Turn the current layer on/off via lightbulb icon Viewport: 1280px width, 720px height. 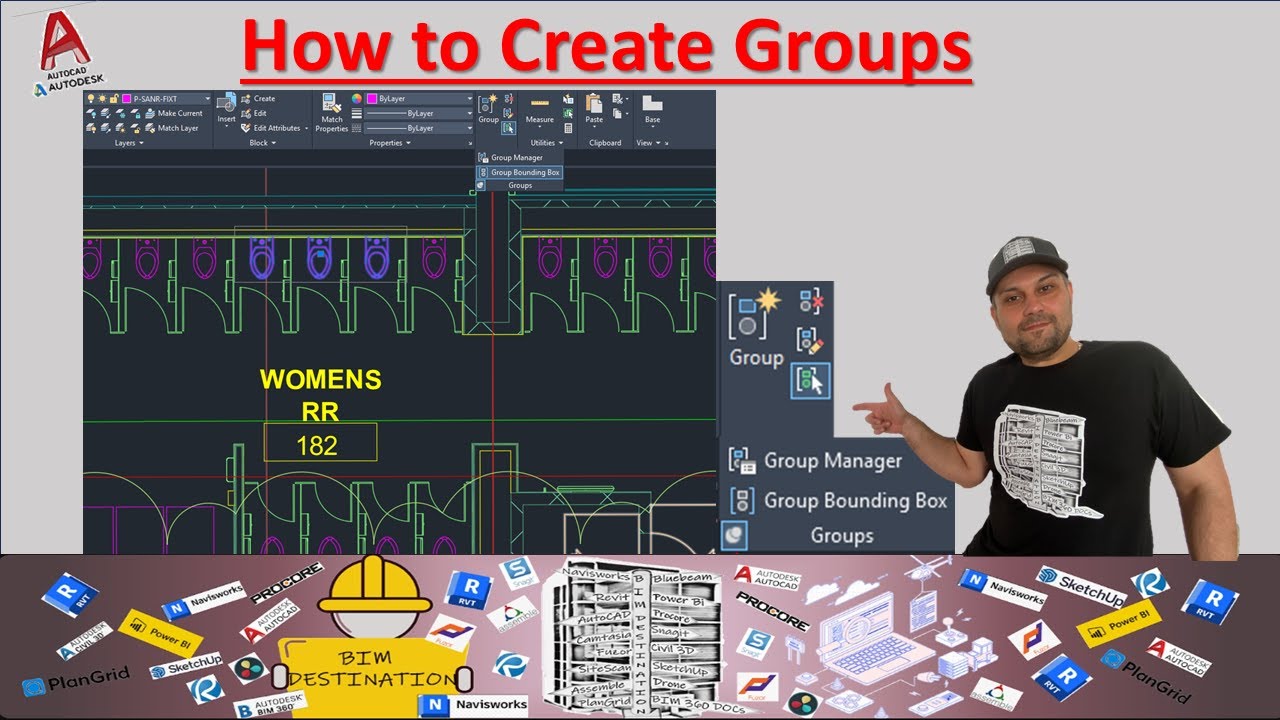pos(91,99)
